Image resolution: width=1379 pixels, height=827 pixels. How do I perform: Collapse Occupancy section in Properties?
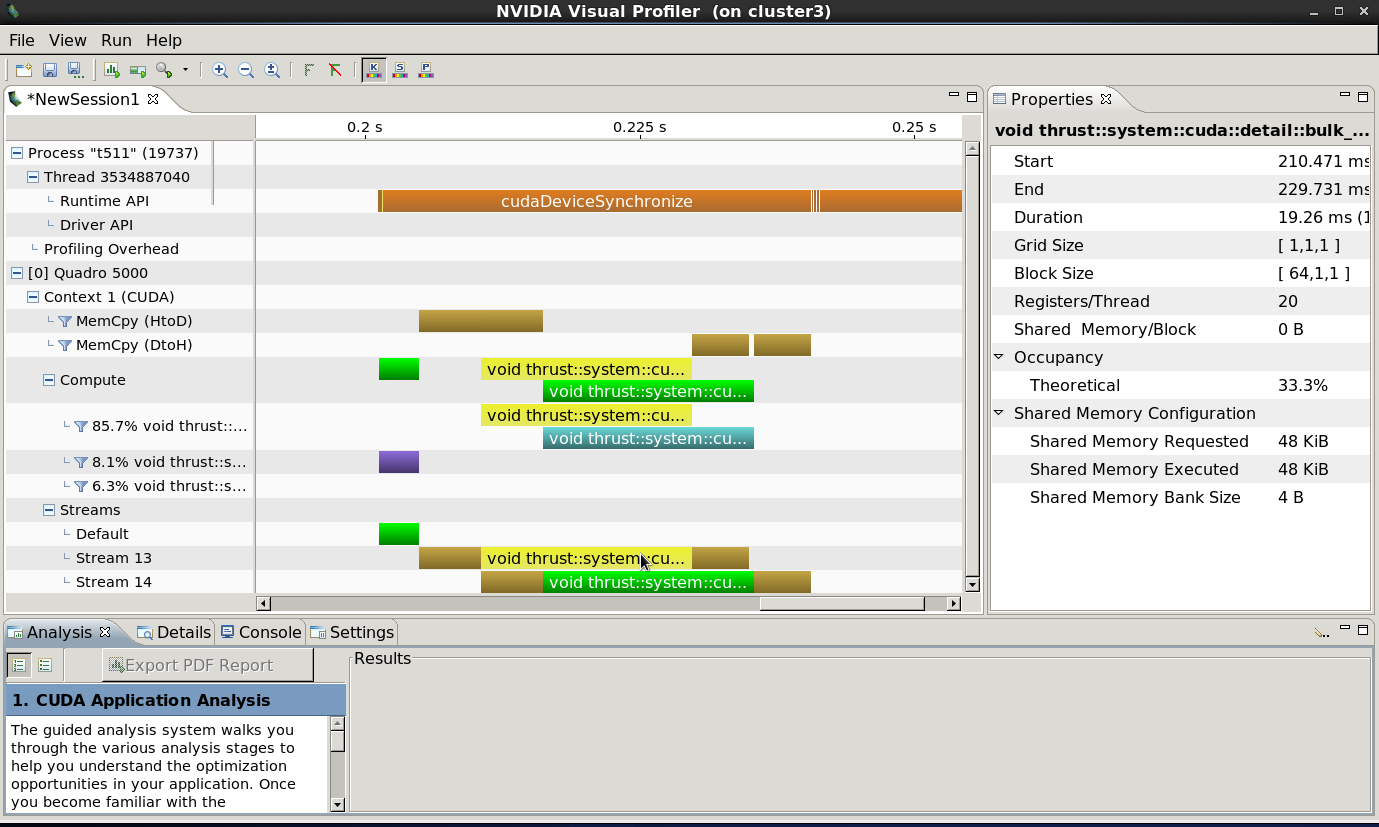tap(998, 357)
